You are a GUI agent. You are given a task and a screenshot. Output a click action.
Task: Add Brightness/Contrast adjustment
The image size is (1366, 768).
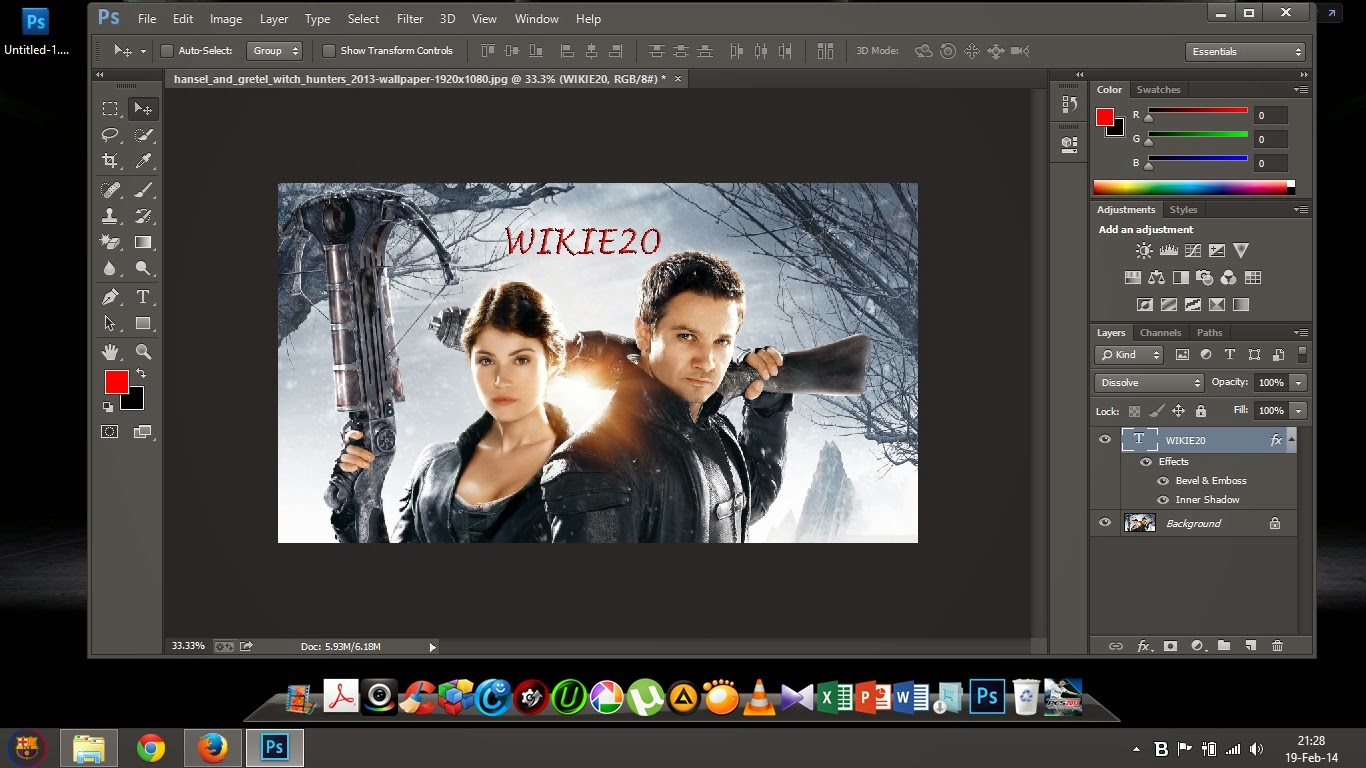tap(1144, 251)
